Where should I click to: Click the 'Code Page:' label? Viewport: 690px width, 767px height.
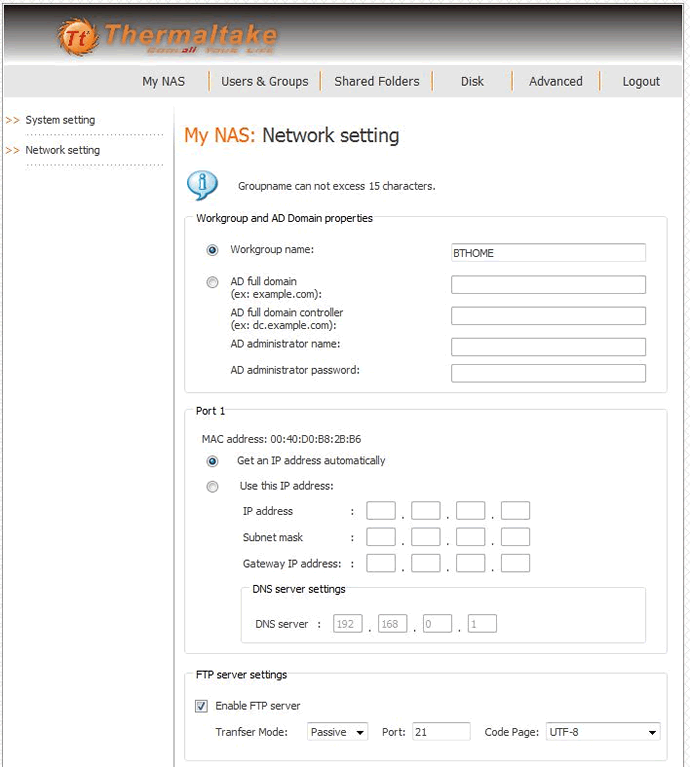coord(512,732)
